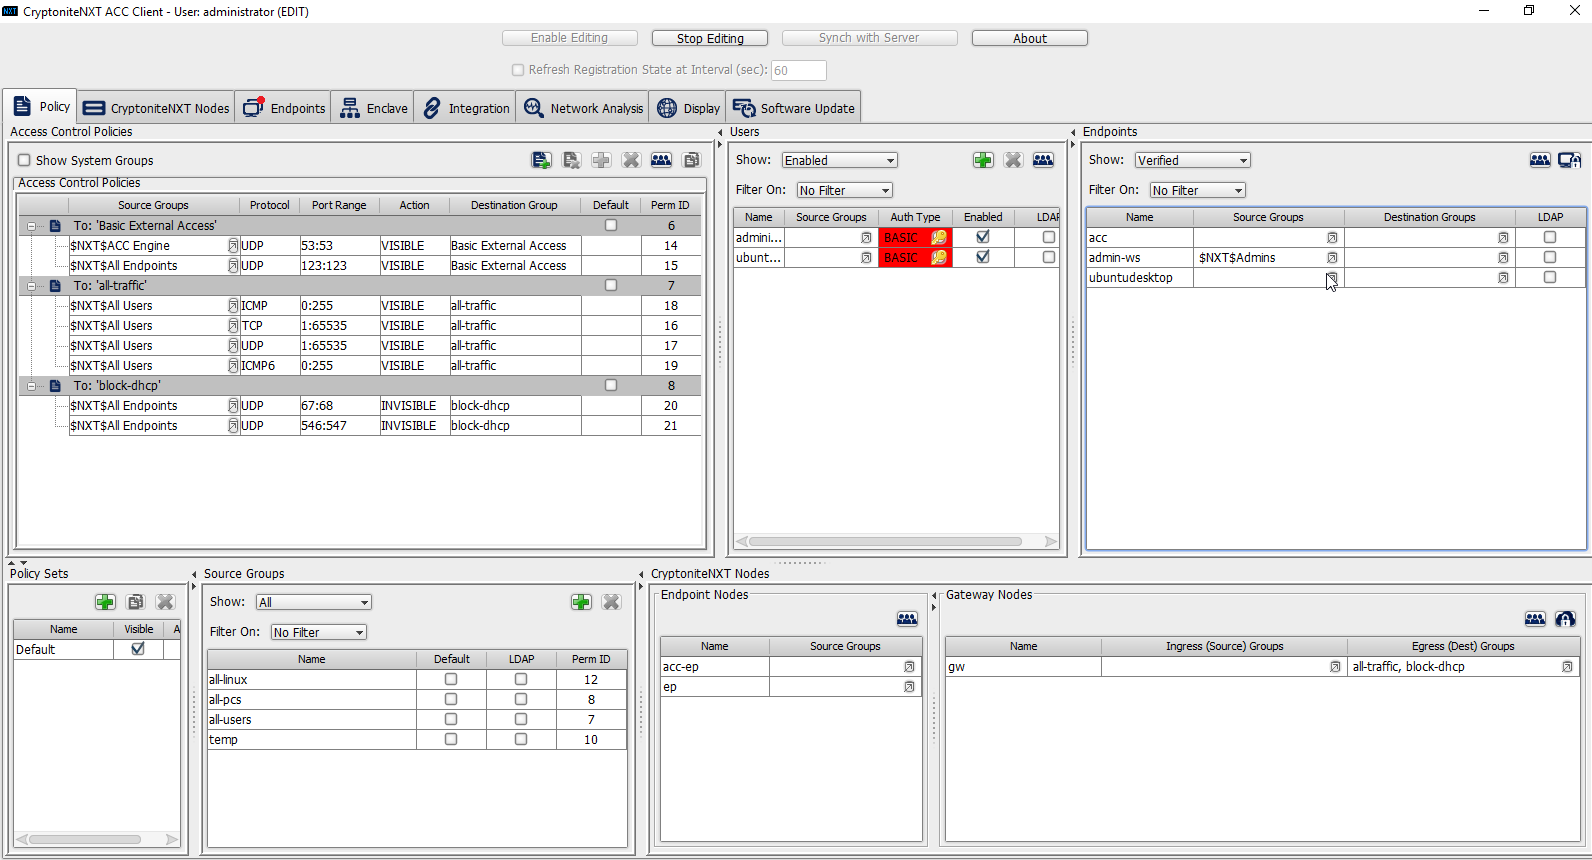Open Endpoints Filter On dropdown
The image size is (1592, 860).
coord(1198,190)
